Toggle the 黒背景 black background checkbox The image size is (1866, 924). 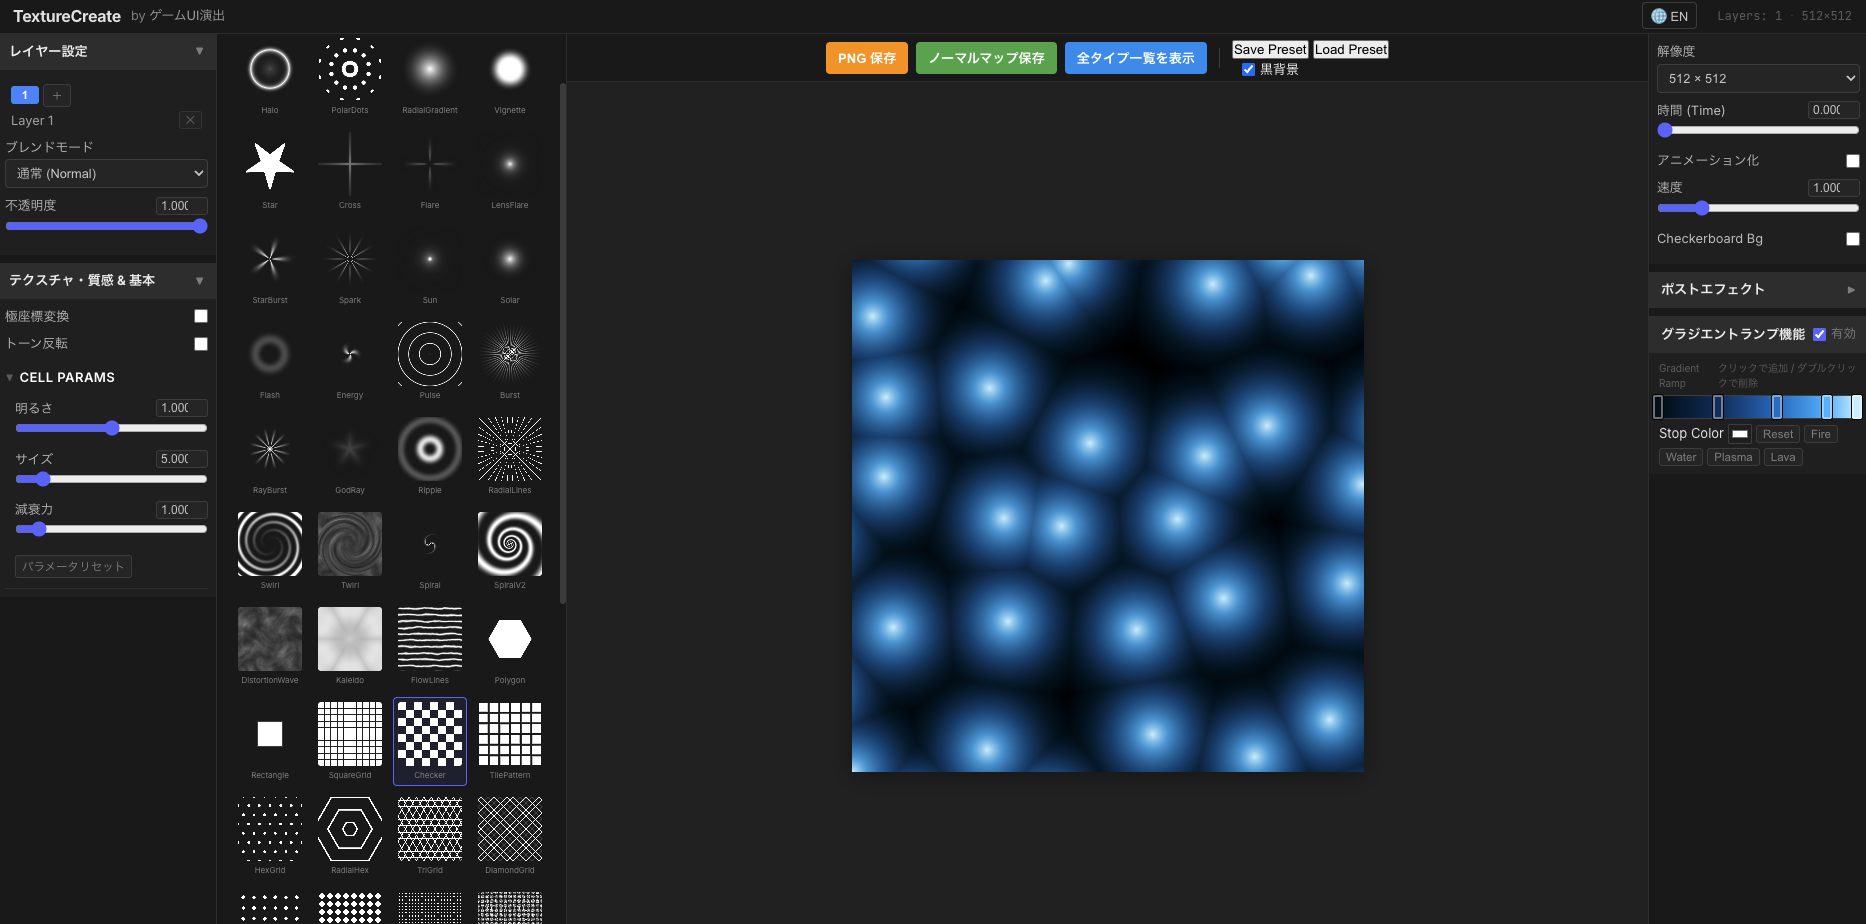point(1248,70)
